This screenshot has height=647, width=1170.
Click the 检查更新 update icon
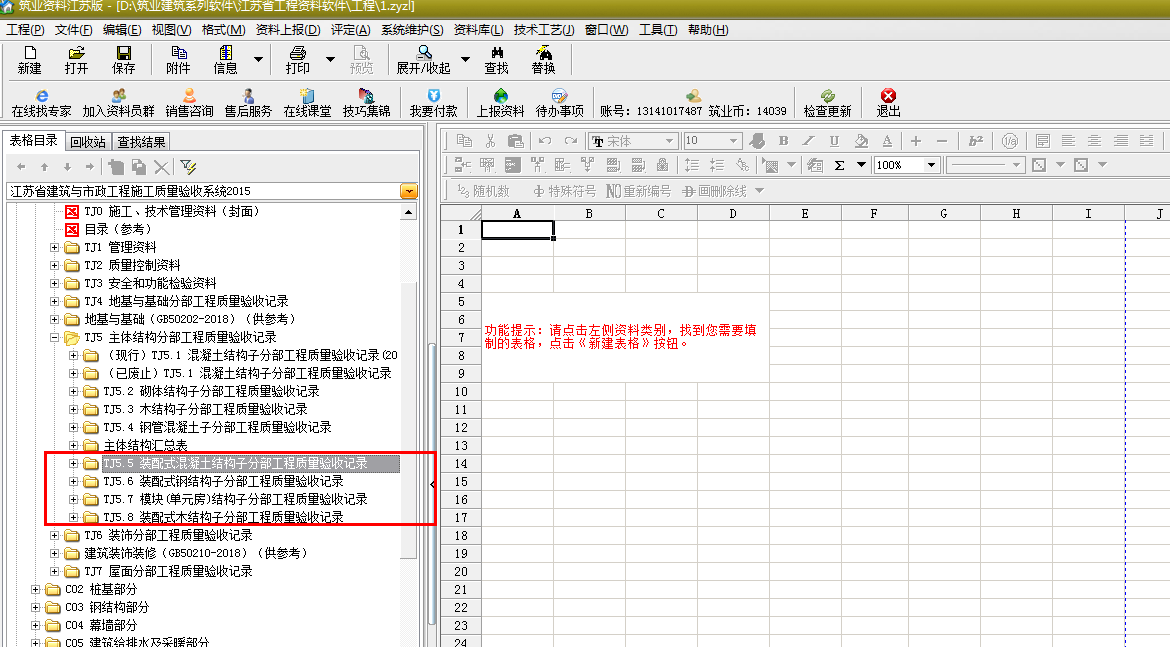click(x=827, y=102)
